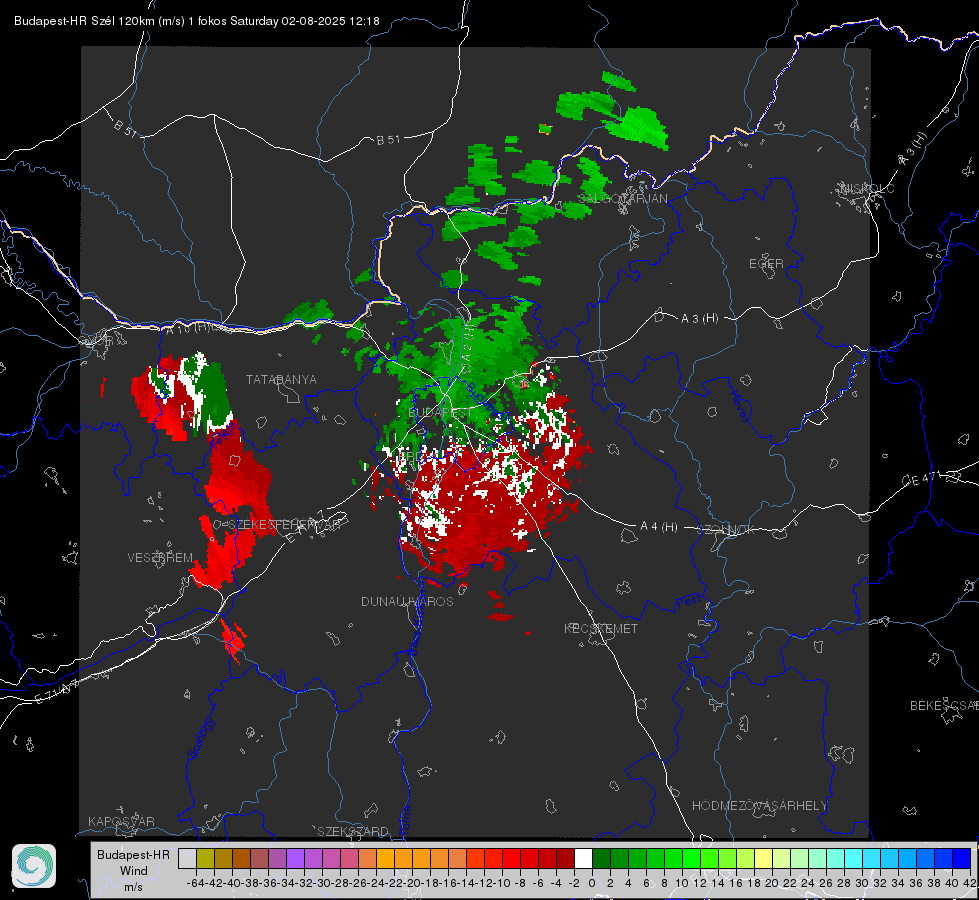Click the '30' legend value

pos(862,883)
